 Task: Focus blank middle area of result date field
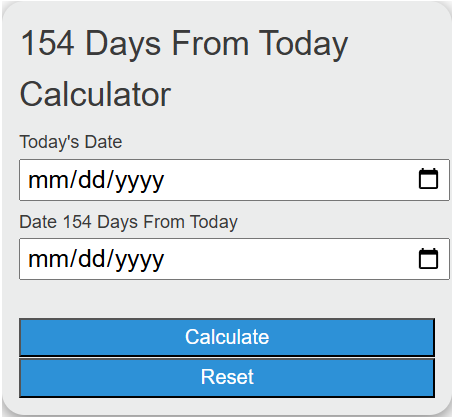click(x=290, y=259)
